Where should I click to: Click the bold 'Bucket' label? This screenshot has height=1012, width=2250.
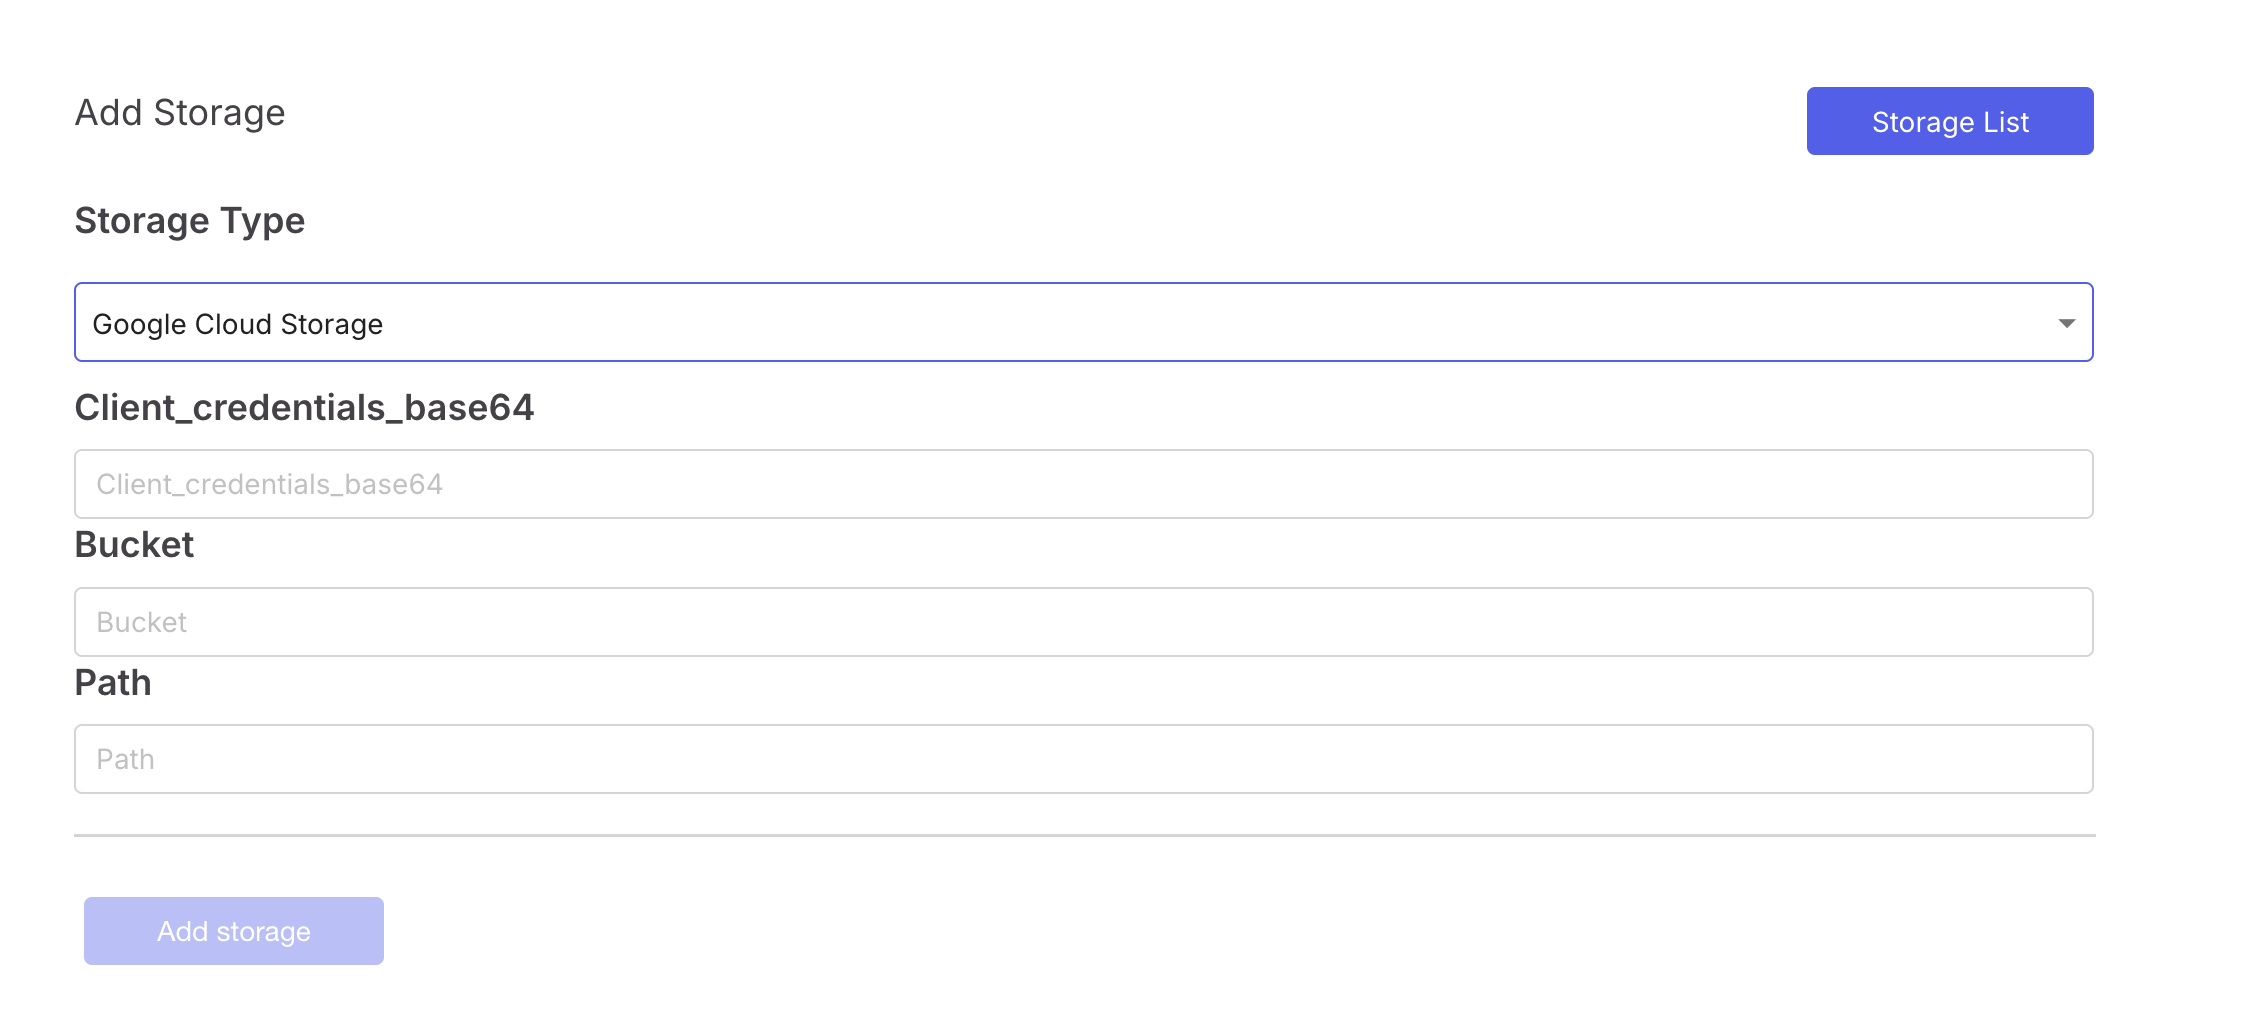134,545
